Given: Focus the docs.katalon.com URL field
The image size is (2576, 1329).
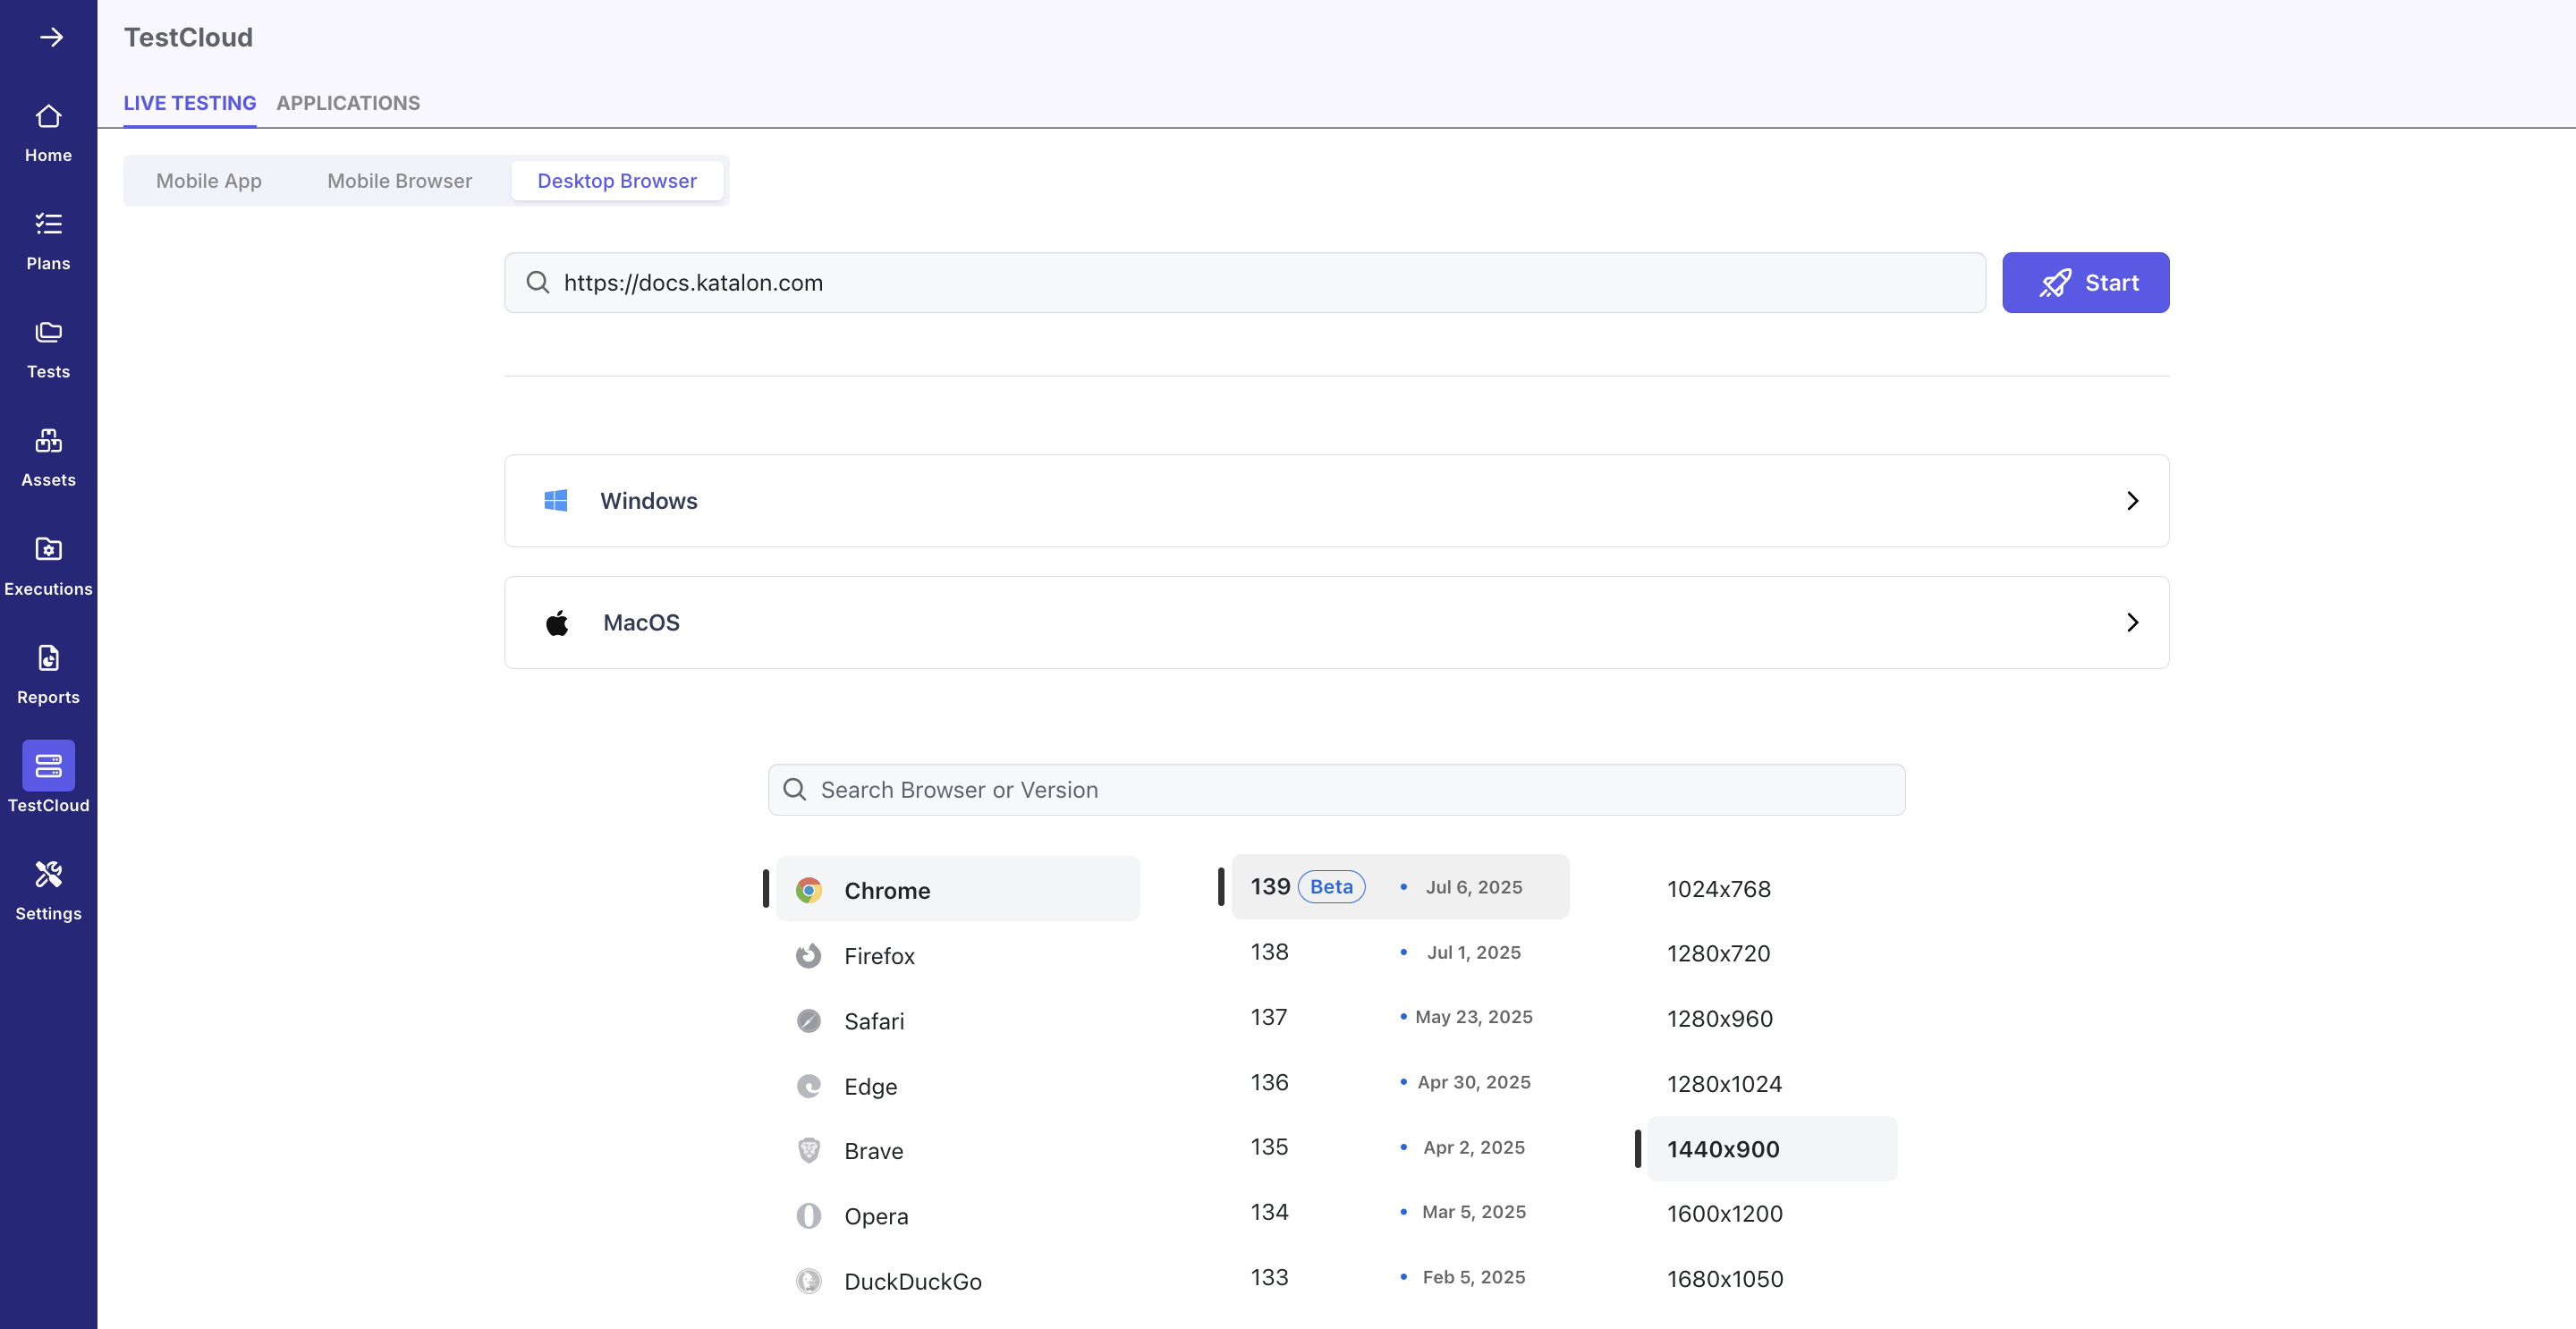Looking at the screenshot, I should [1245, 282].
